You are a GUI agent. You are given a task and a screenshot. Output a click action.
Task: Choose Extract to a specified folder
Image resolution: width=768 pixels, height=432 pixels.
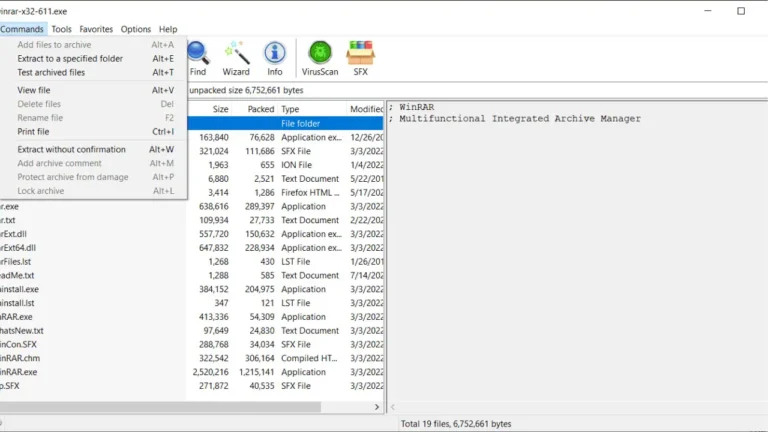pyautogui.click(x=94, y=58)
